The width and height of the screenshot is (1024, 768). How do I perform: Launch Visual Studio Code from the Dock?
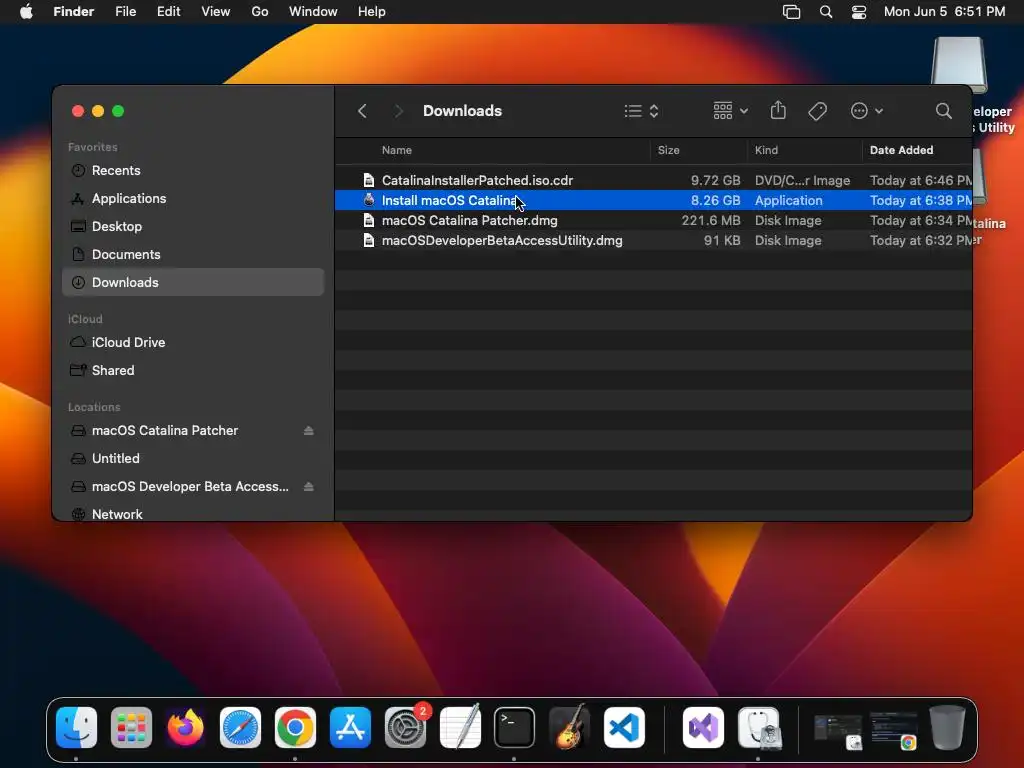pos(624,728)
